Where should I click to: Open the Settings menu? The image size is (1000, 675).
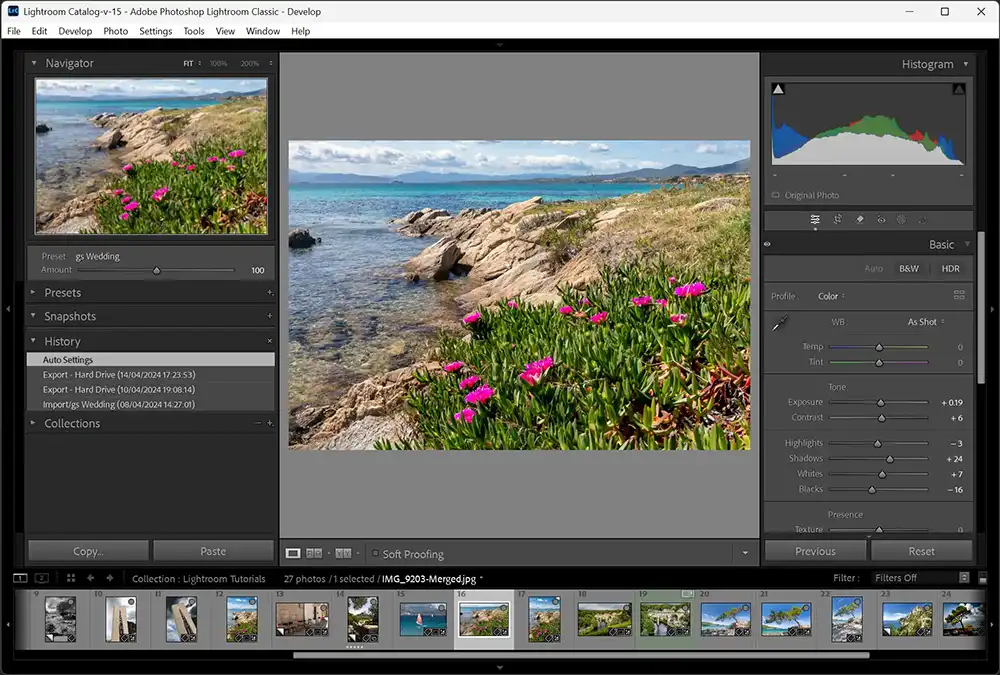tap(155, 31)
